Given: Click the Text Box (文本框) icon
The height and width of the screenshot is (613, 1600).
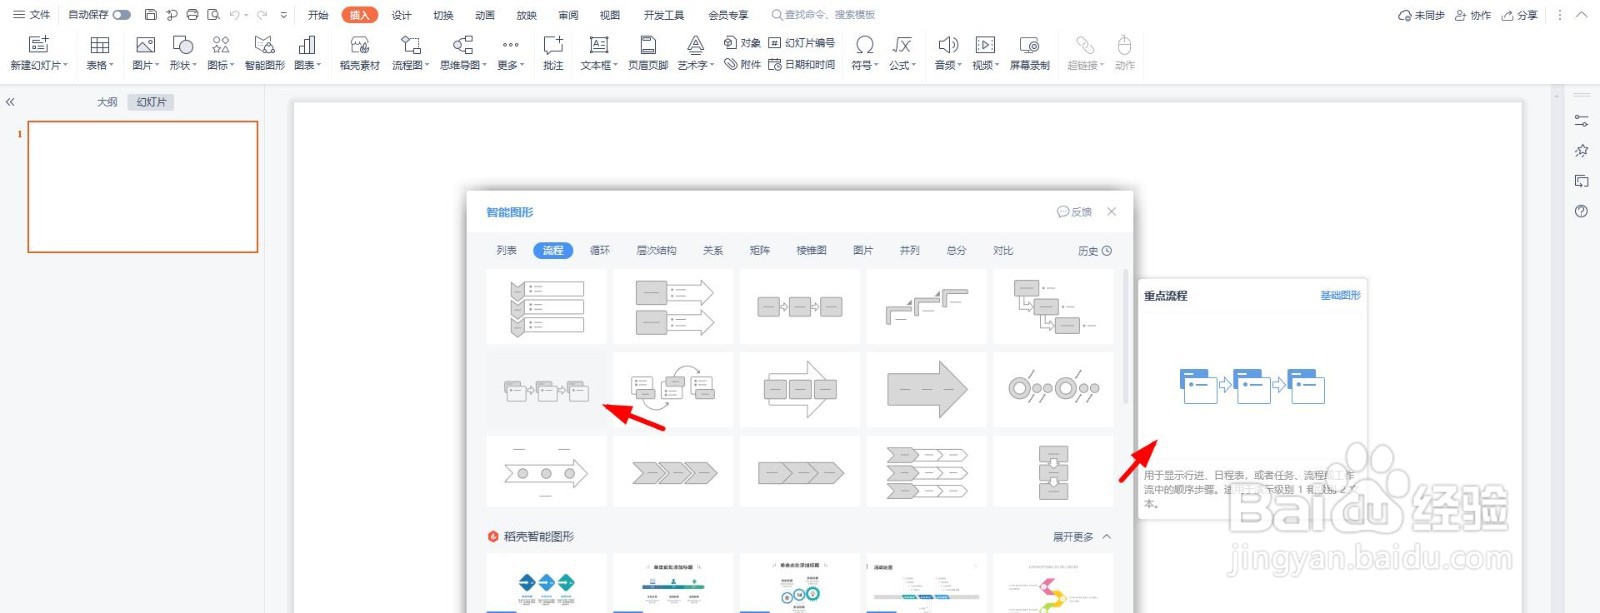Looking at the screenshot, I should coord(599,45).
